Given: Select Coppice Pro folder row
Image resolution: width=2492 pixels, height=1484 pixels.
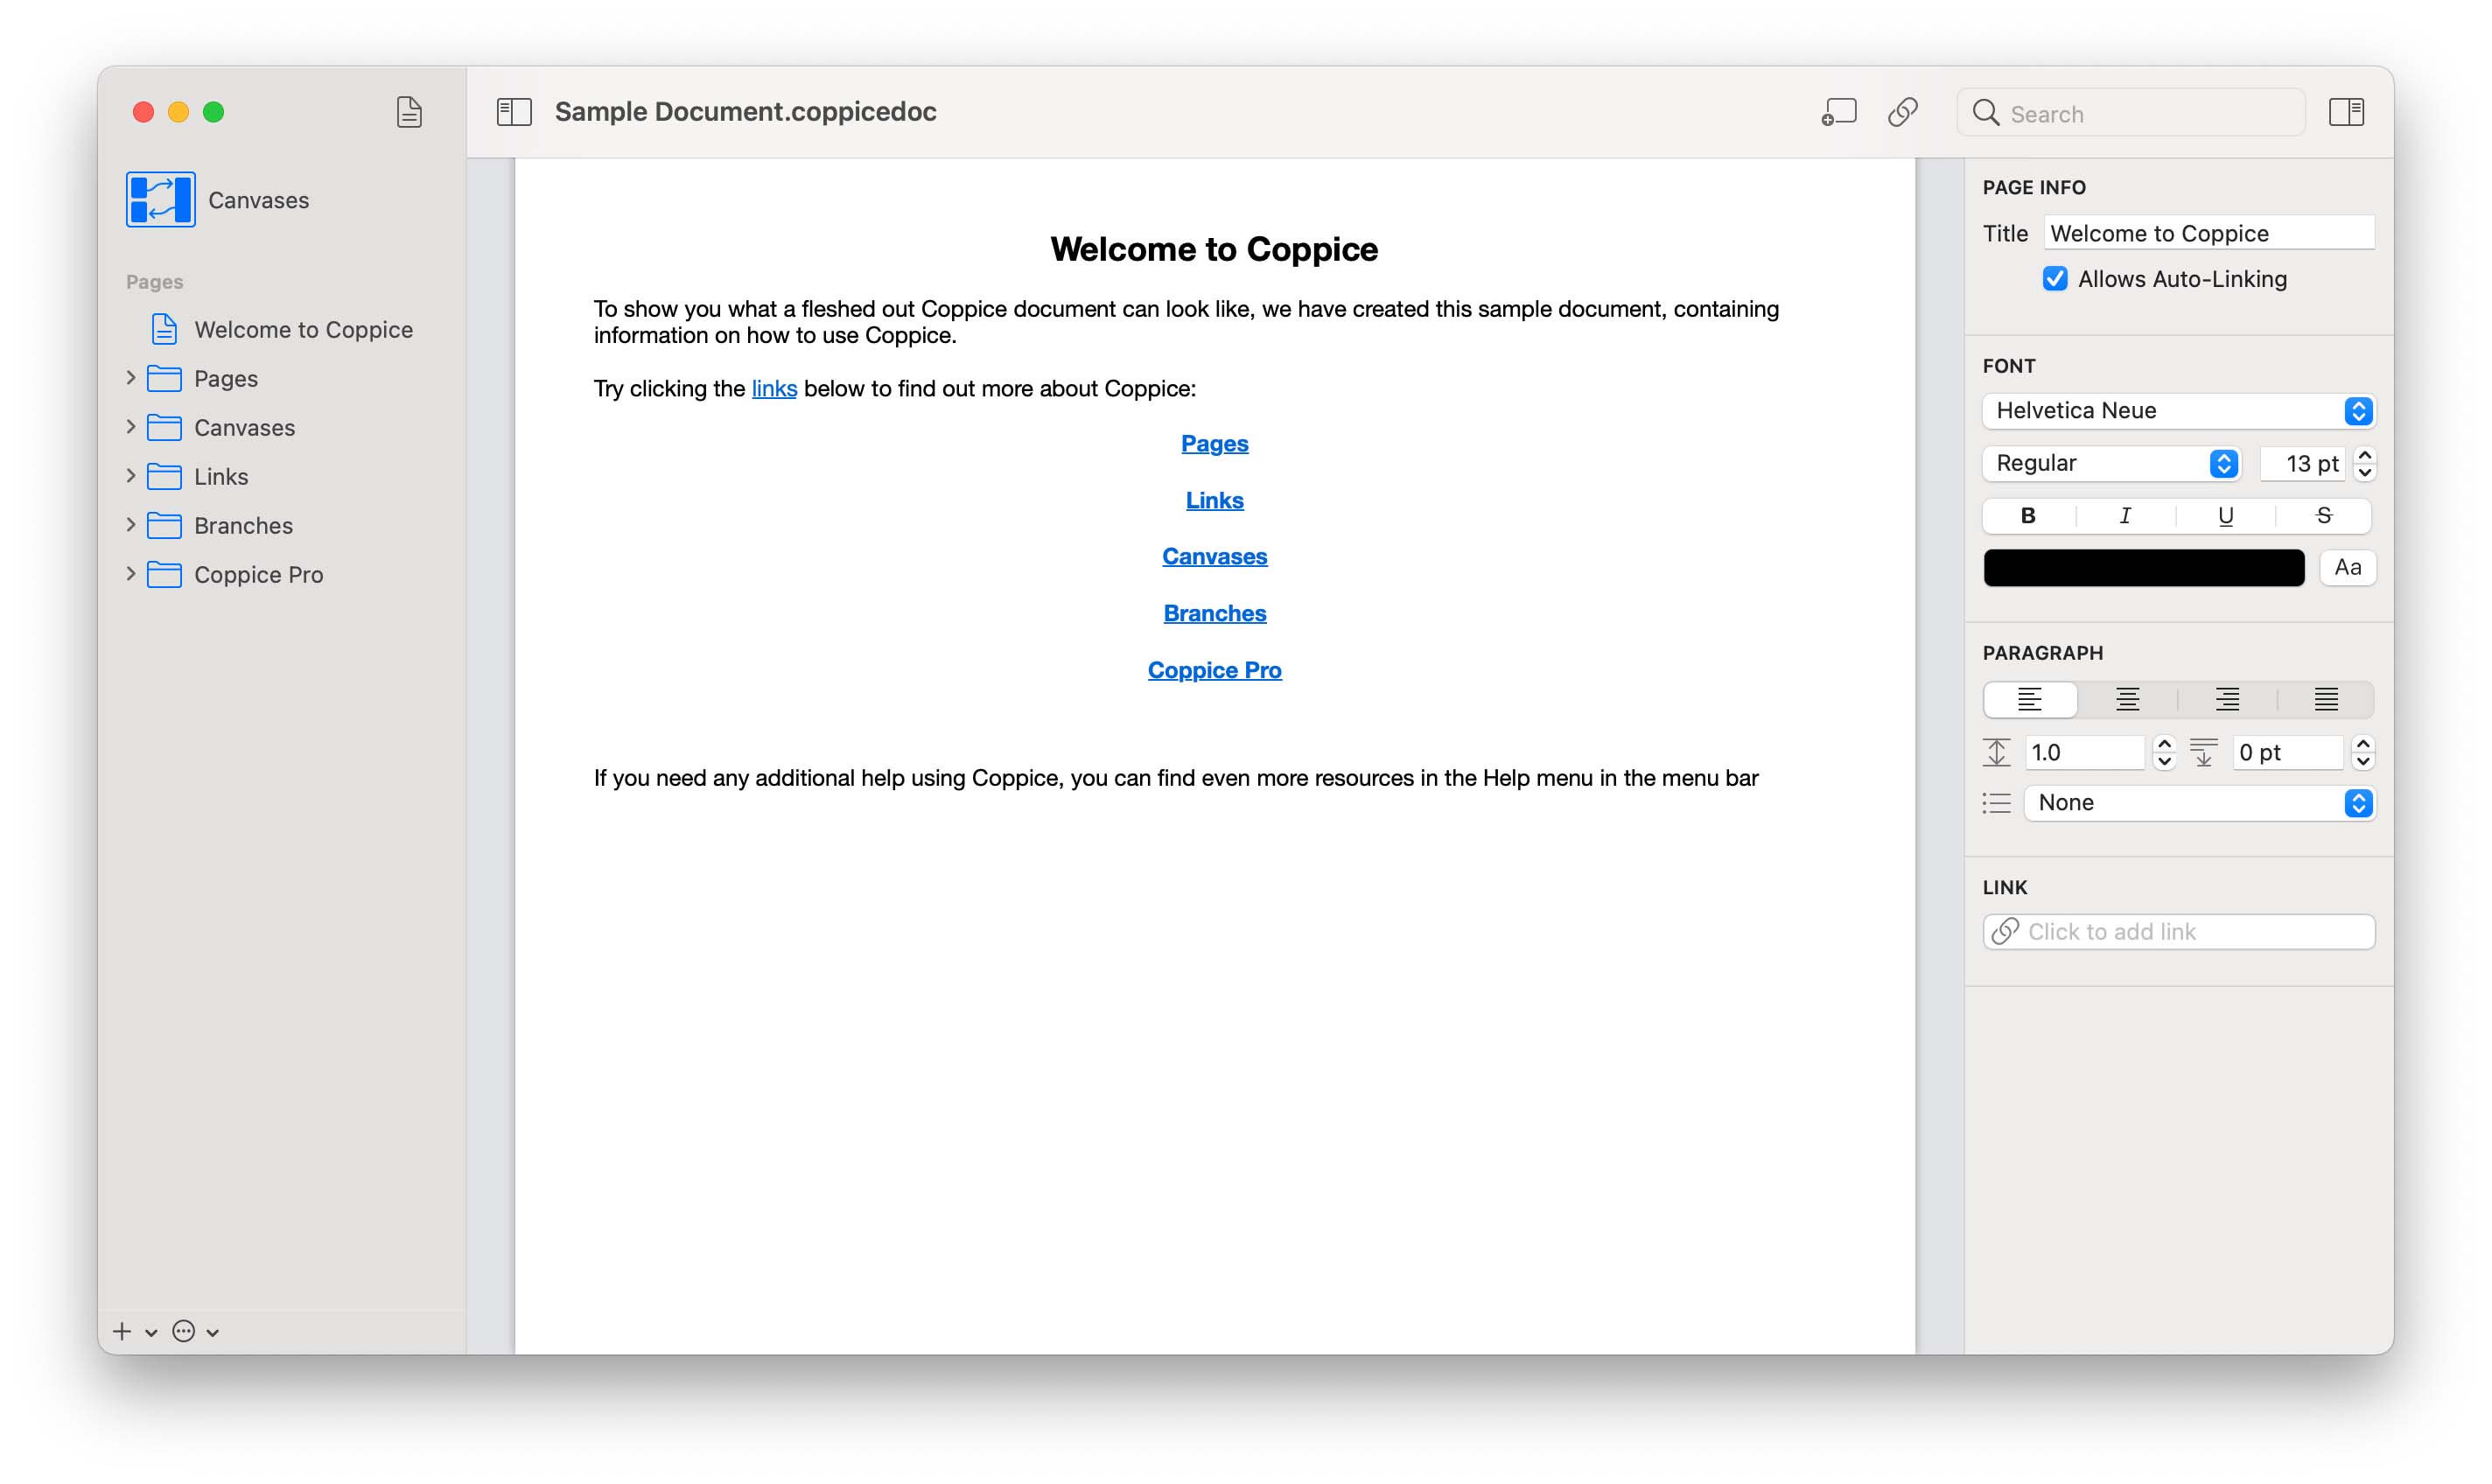Looking at the screenshot, I should (x=282, y=574).
